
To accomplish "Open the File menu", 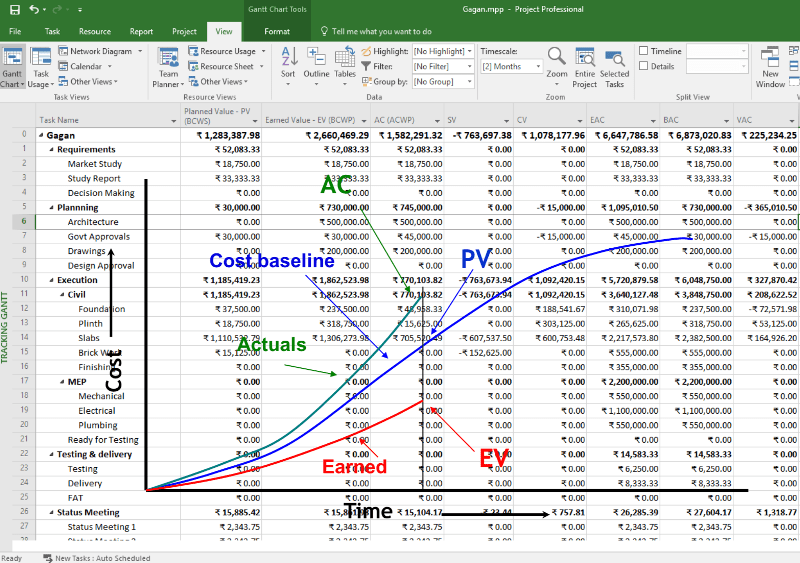I will pos(15,32).
